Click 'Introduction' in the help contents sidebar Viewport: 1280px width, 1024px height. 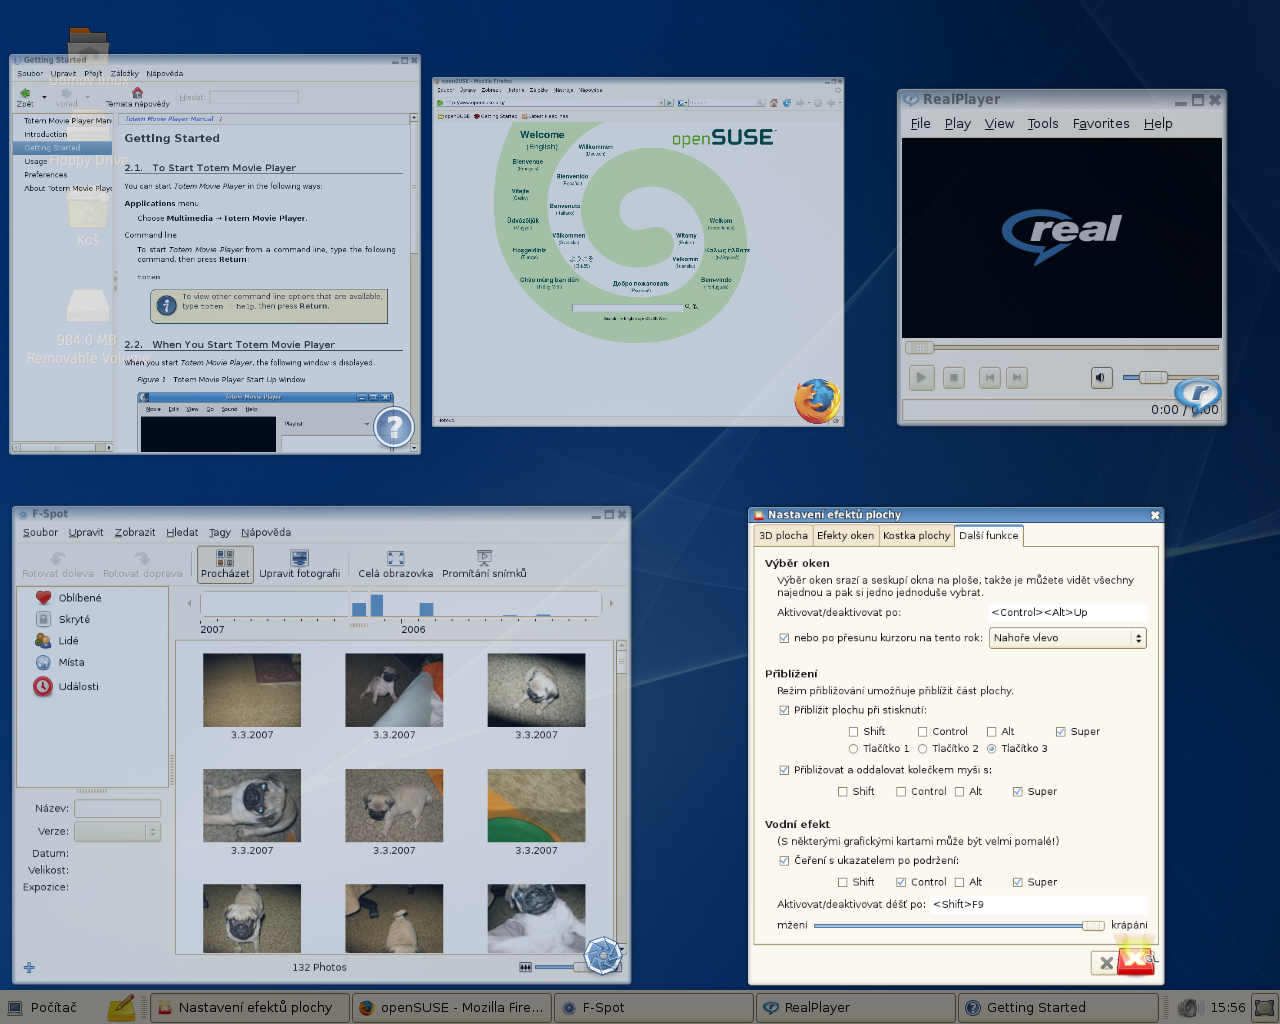[x=46, y=134]
